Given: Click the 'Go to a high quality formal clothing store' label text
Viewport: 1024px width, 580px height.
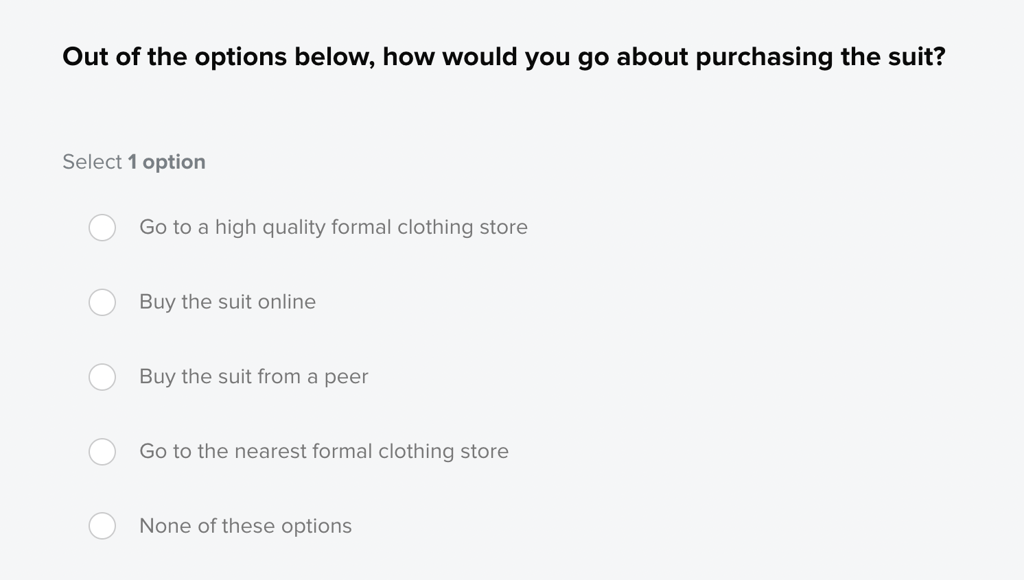Looking at the screenshot, I should [x=333, y=227].
